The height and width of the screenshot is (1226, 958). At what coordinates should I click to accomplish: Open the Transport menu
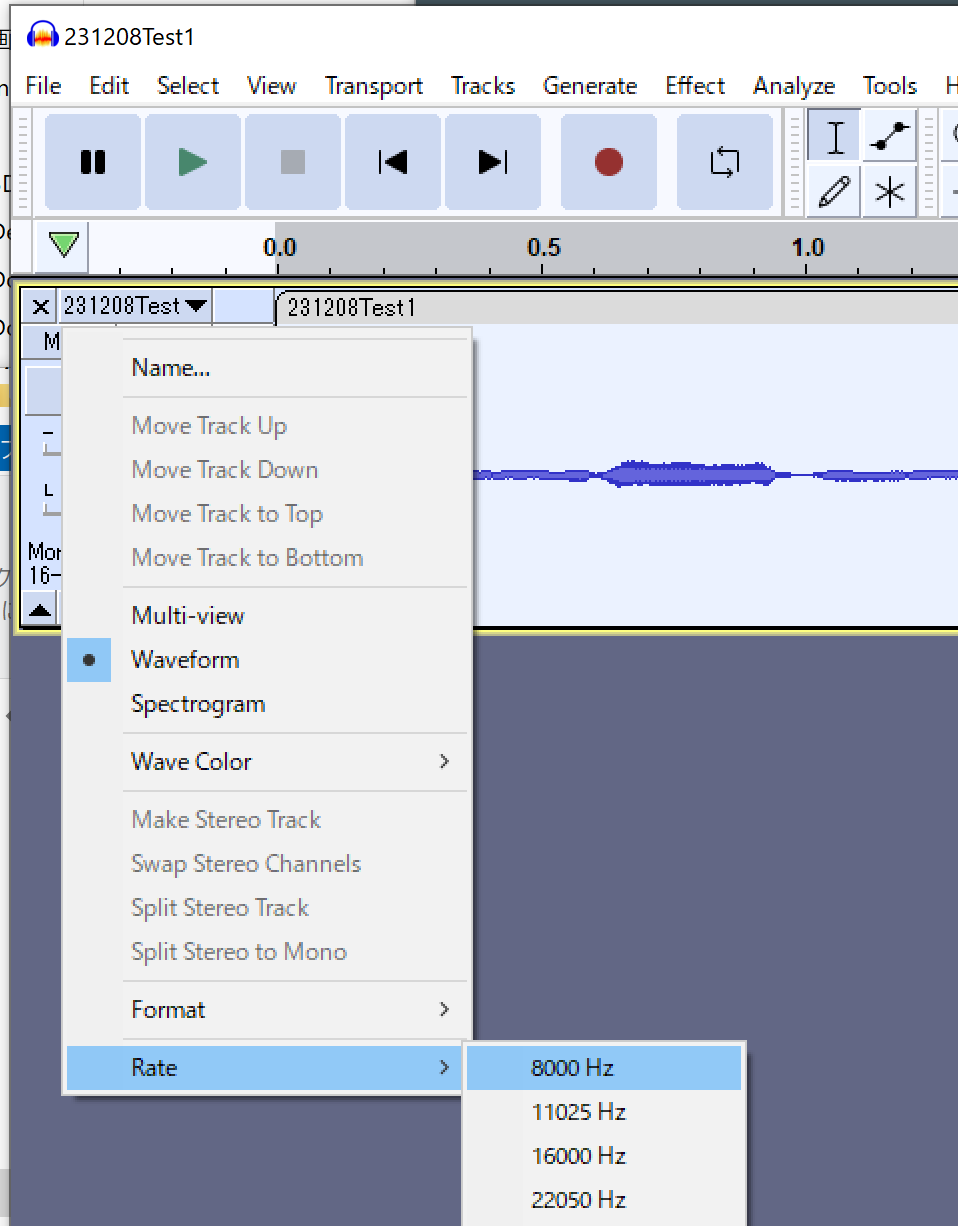[374, 86]
